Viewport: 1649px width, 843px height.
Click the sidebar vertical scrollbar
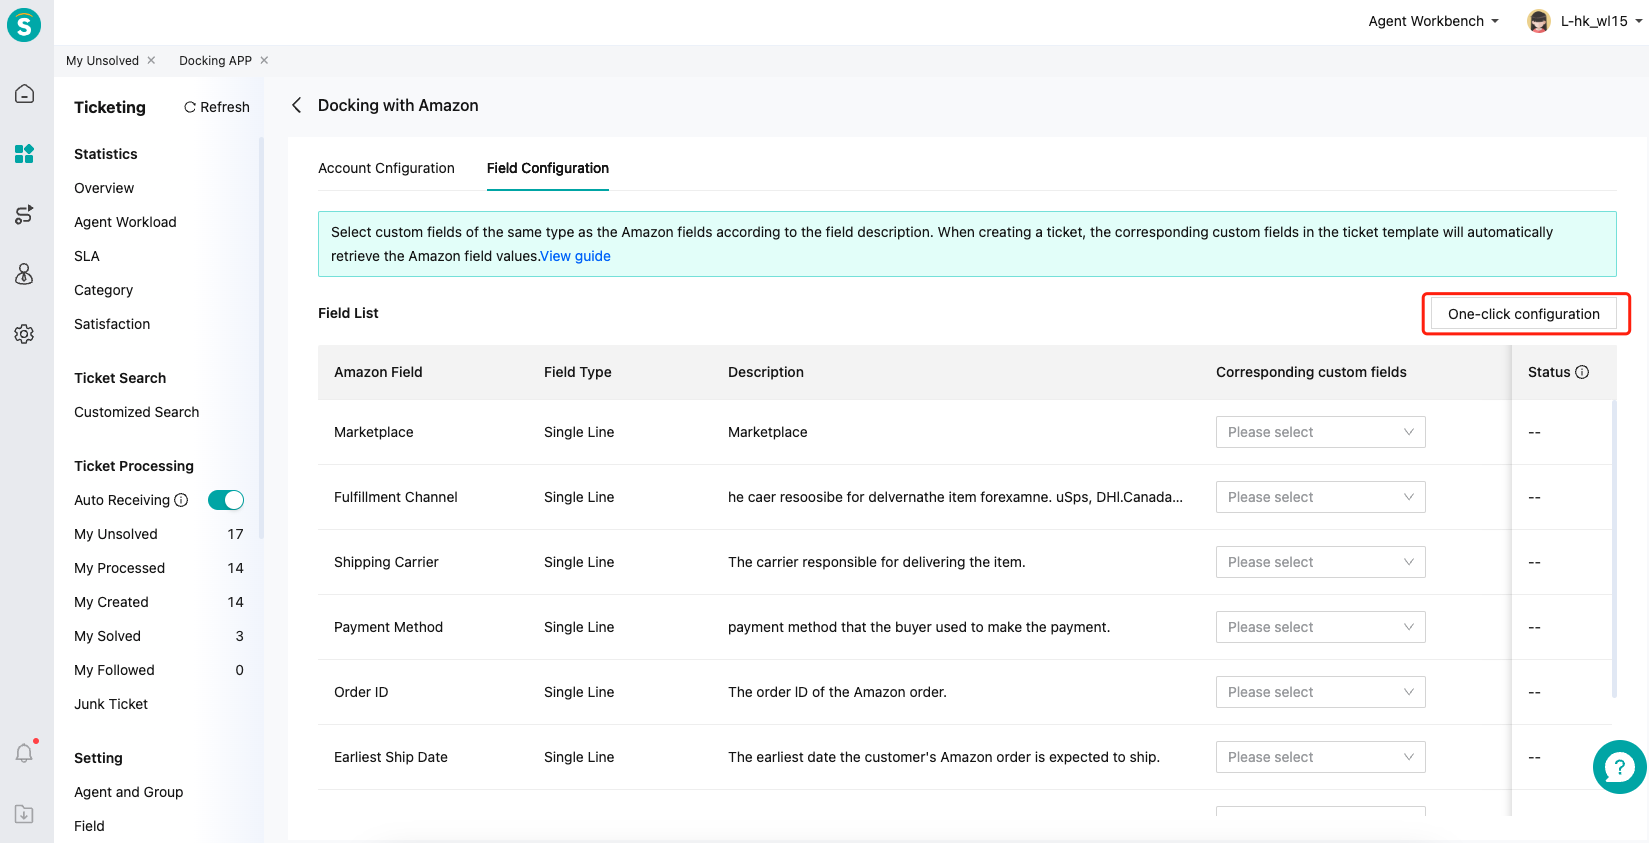(261, 340)
